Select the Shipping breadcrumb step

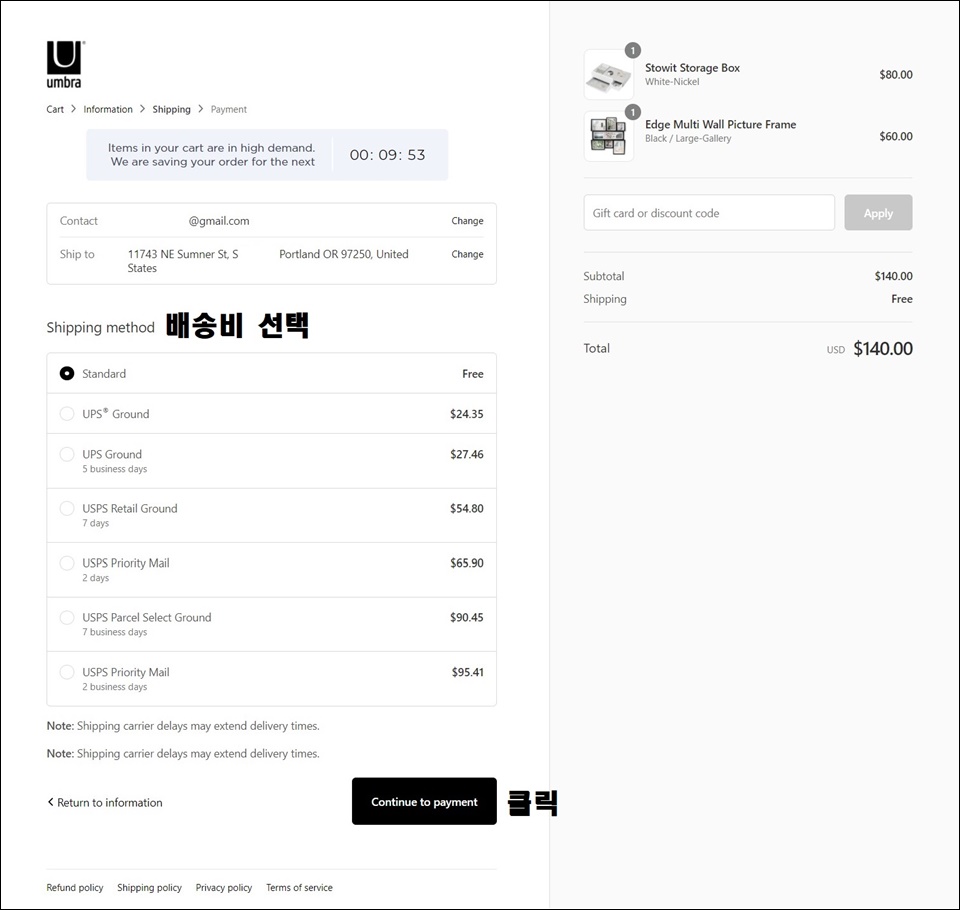(x=171, y=109)
